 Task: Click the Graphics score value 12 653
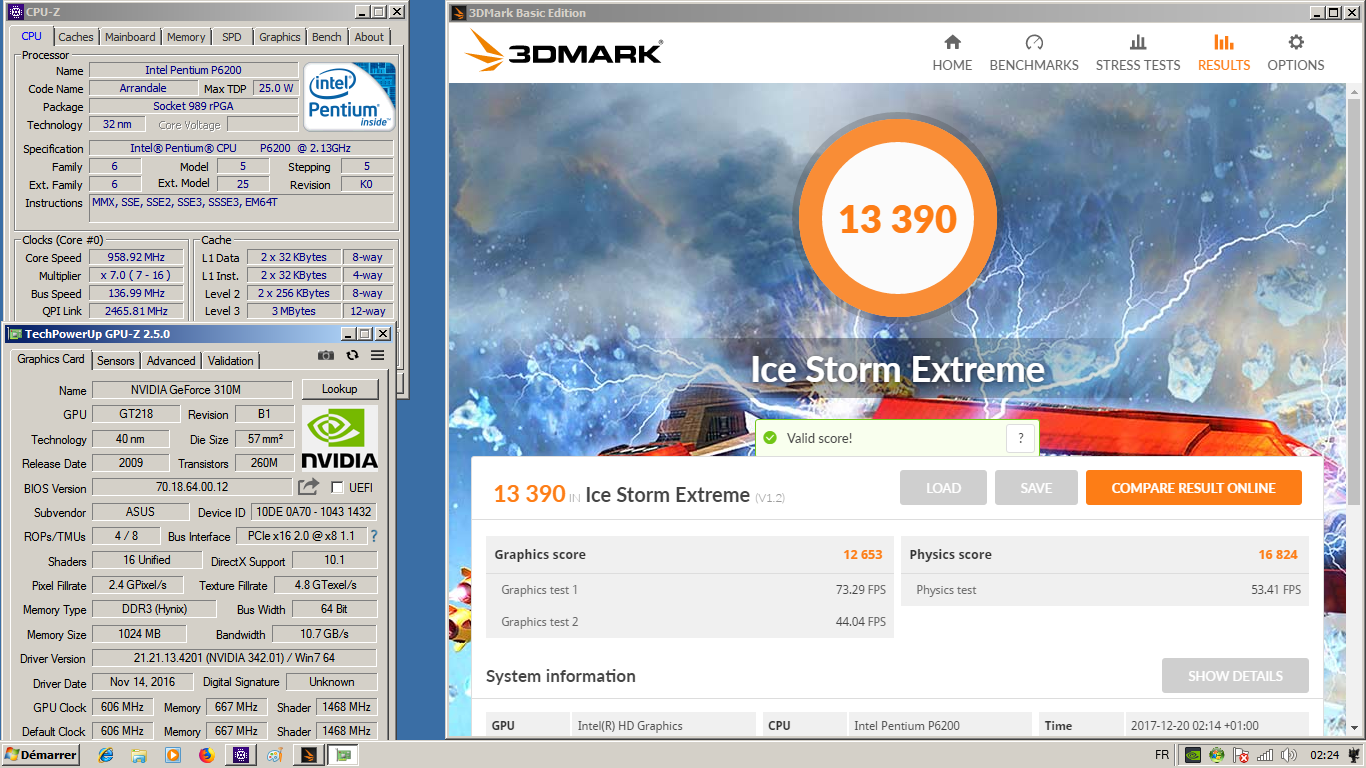(862, 554)
